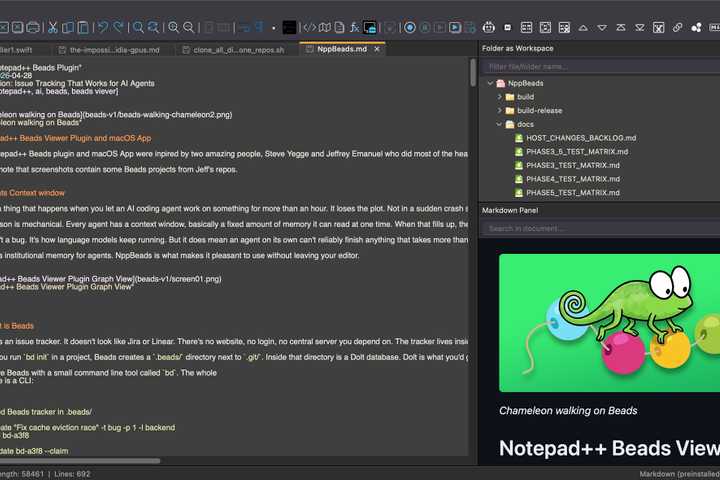Viewport: 720px width, 480px height.
Task: Click the Print icon in the toolbar
Action: pyautogui.click(x=33, y=28)
